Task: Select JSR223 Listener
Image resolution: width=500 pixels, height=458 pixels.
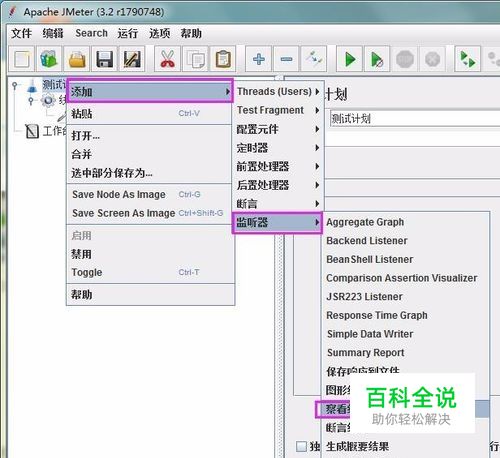Action: (405, 297)
